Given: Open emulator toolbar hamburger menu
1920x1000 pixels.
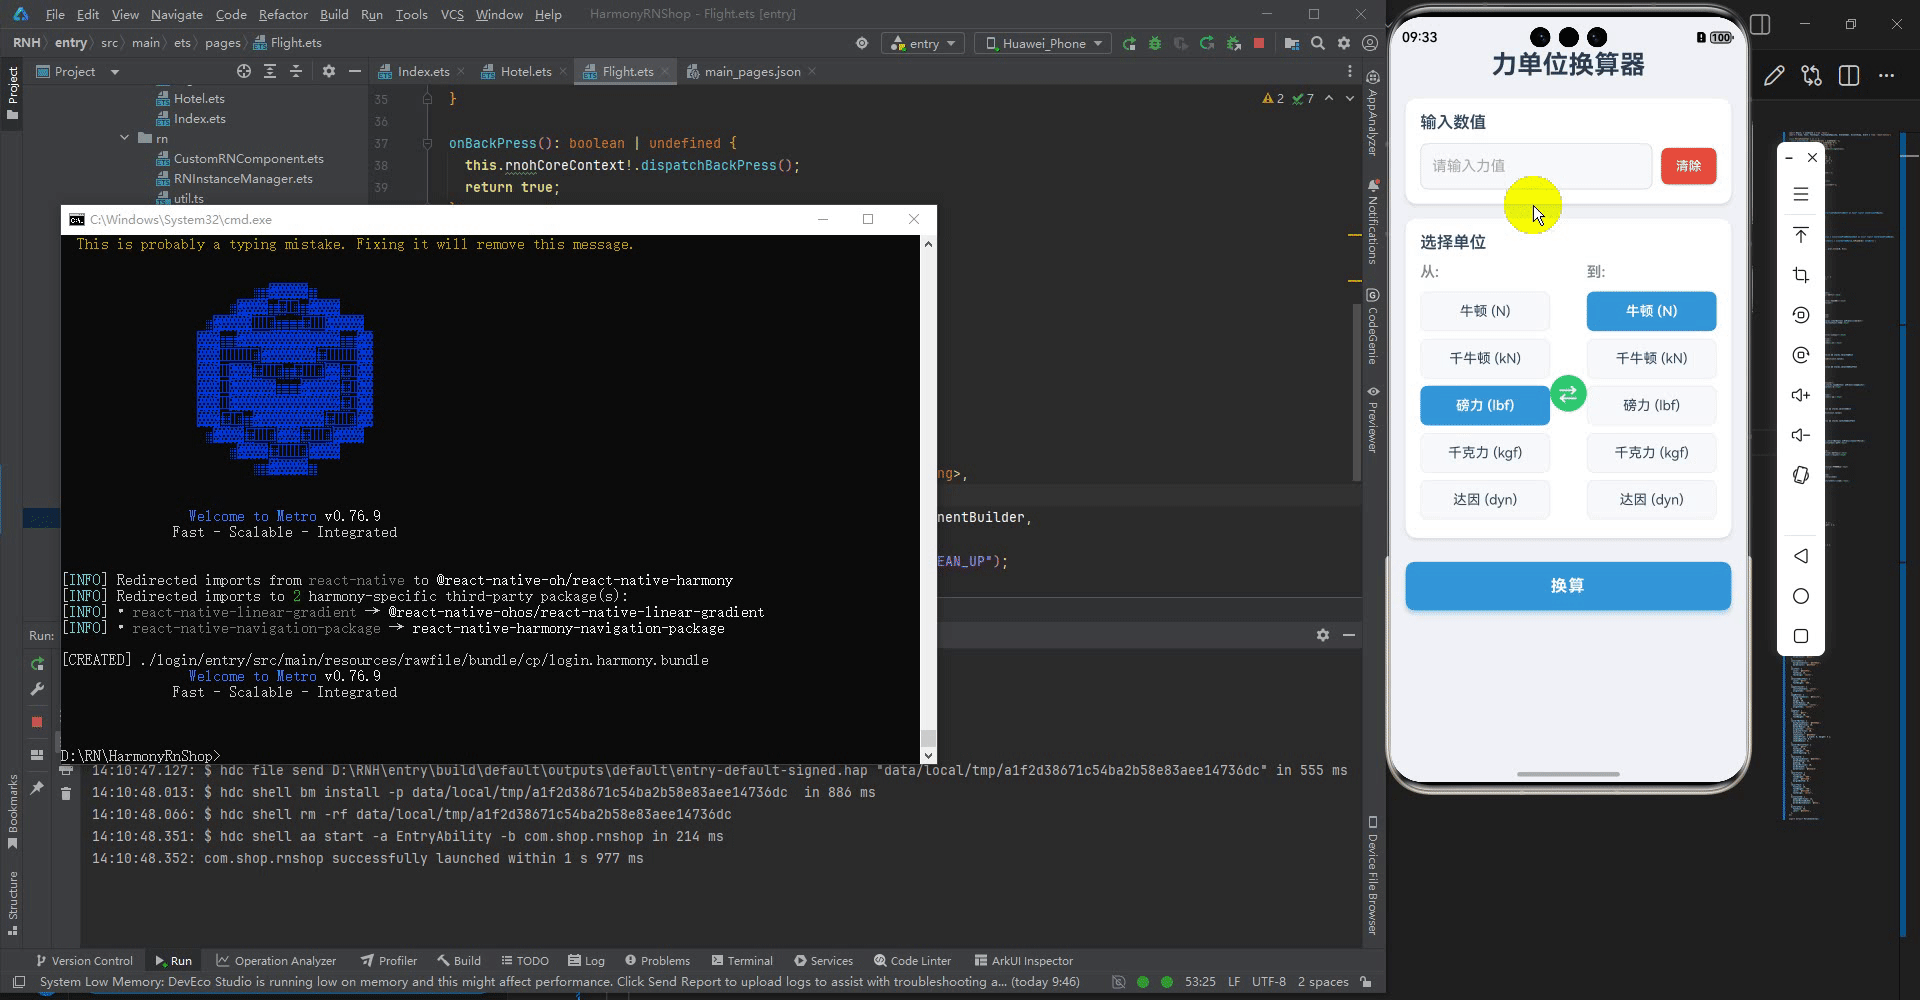Looking at the screenshot, I should 1801,195.
